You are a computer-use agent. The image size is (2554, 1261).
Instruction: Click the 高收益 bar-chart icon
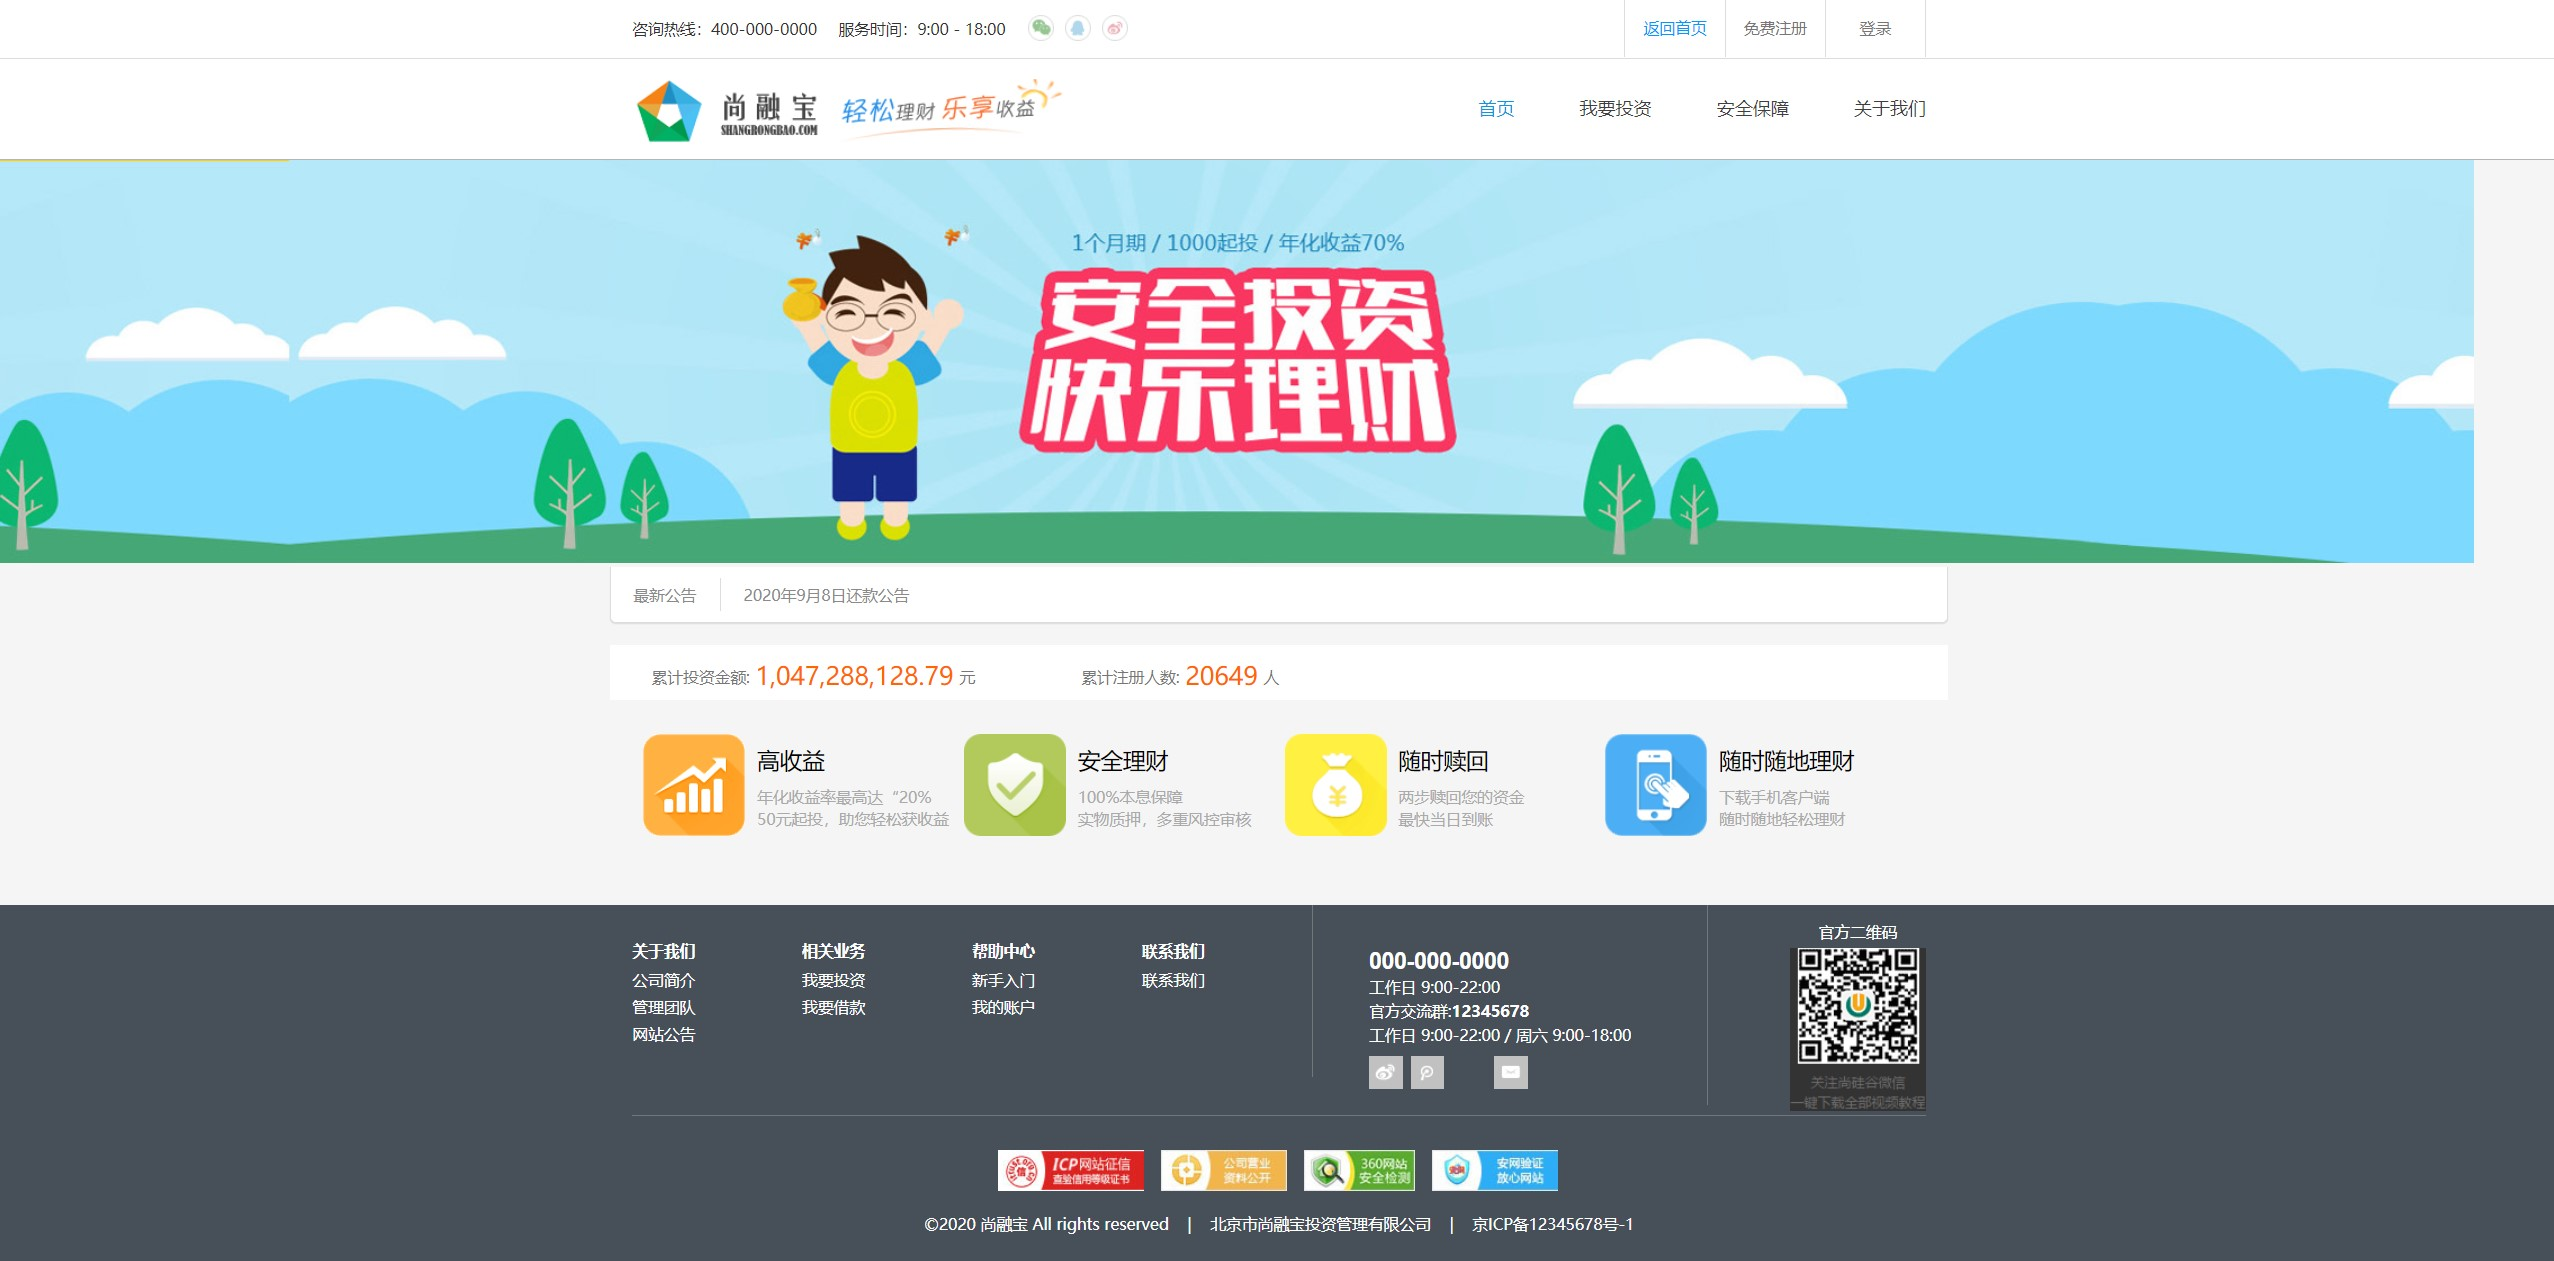pos(696,784)
